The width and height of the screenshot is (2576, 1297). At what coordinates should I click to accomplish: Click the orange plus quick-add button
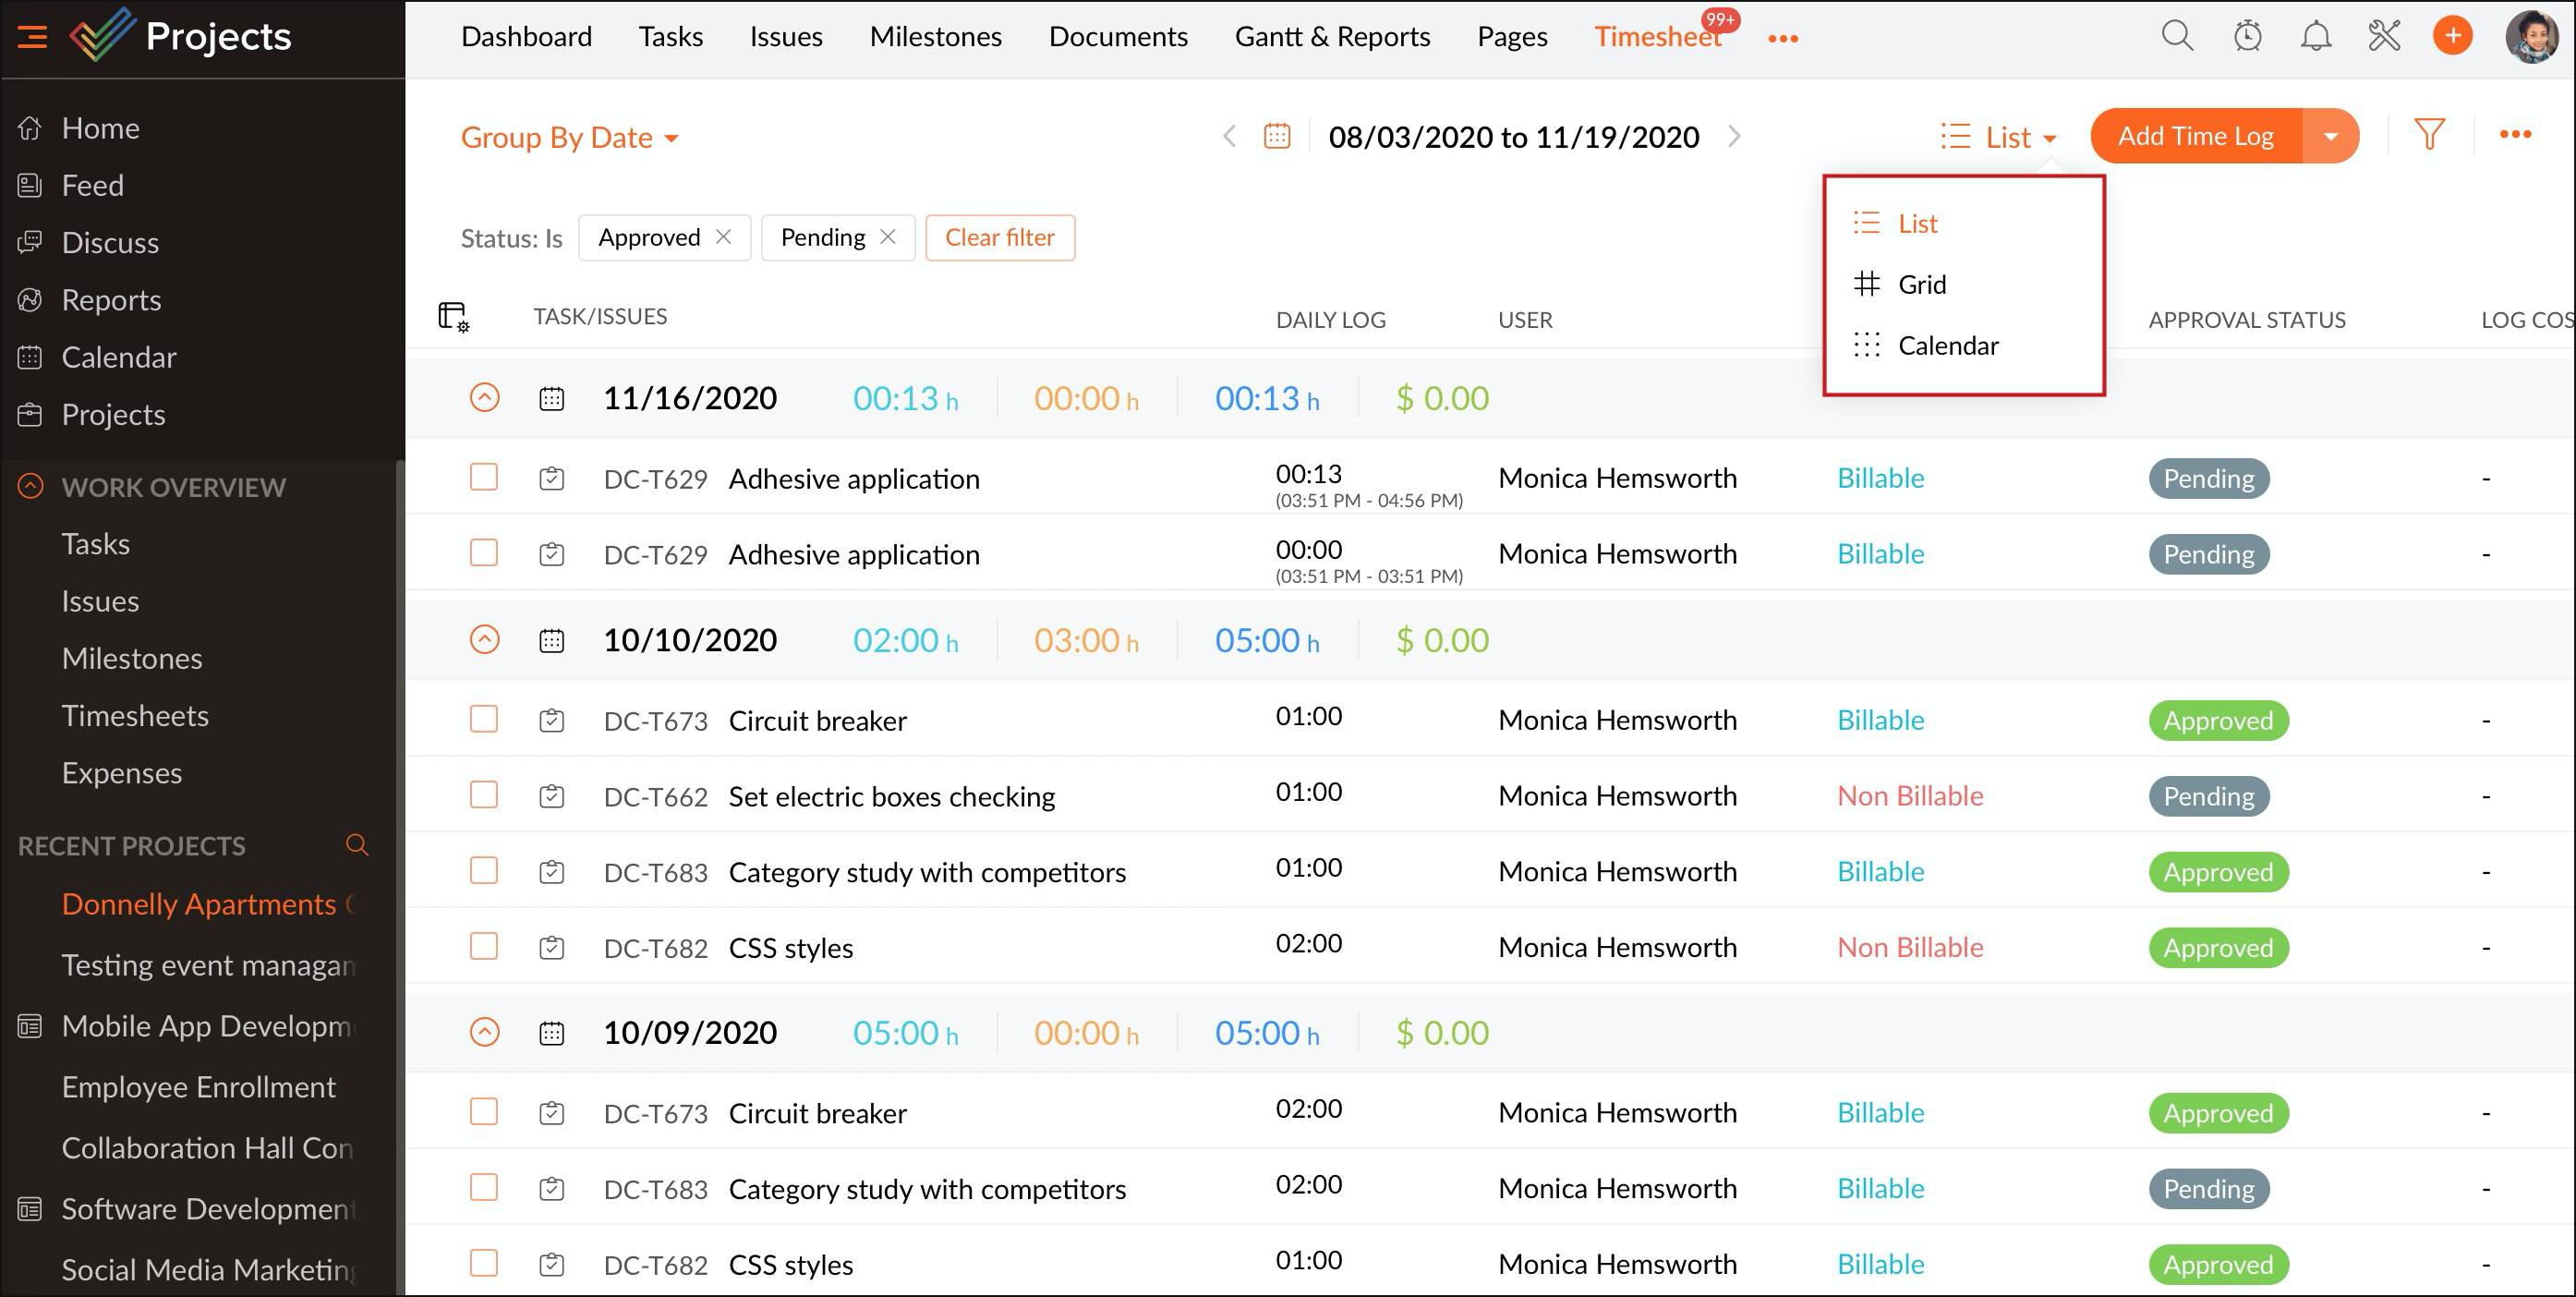(x=2452, y=37)
